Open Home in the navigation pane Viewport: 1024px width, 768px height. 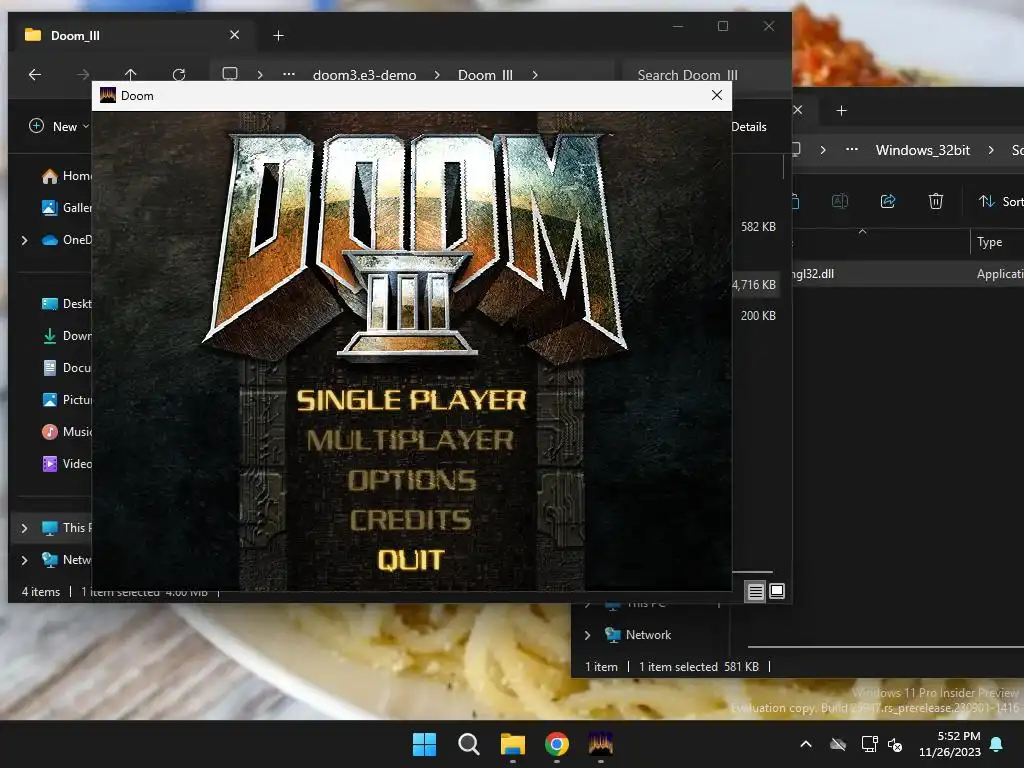coord(65,176)
